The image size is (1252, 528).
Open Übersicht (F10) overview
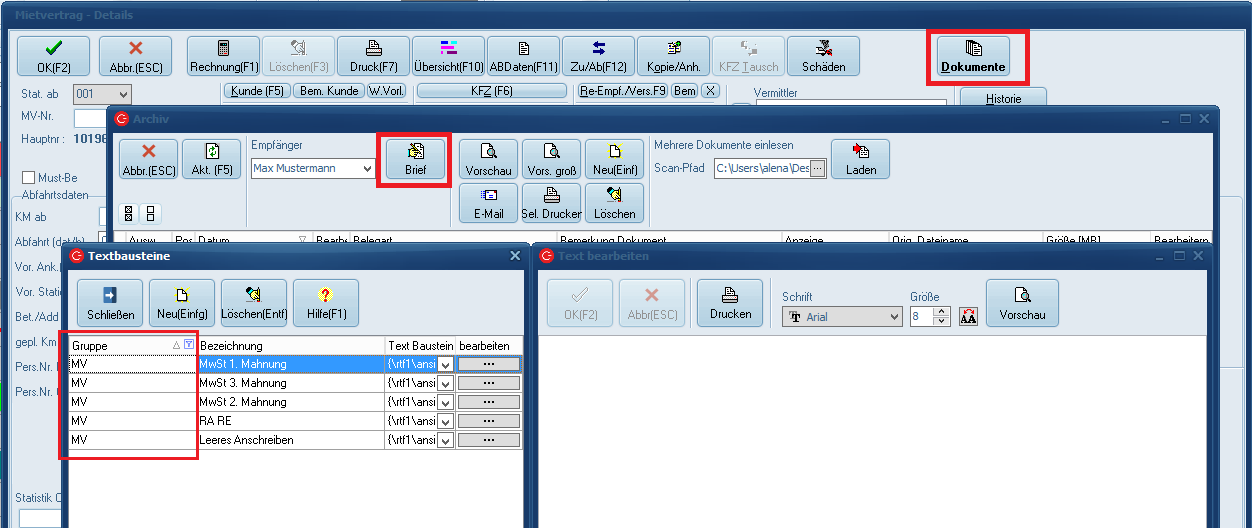(448, 56)
